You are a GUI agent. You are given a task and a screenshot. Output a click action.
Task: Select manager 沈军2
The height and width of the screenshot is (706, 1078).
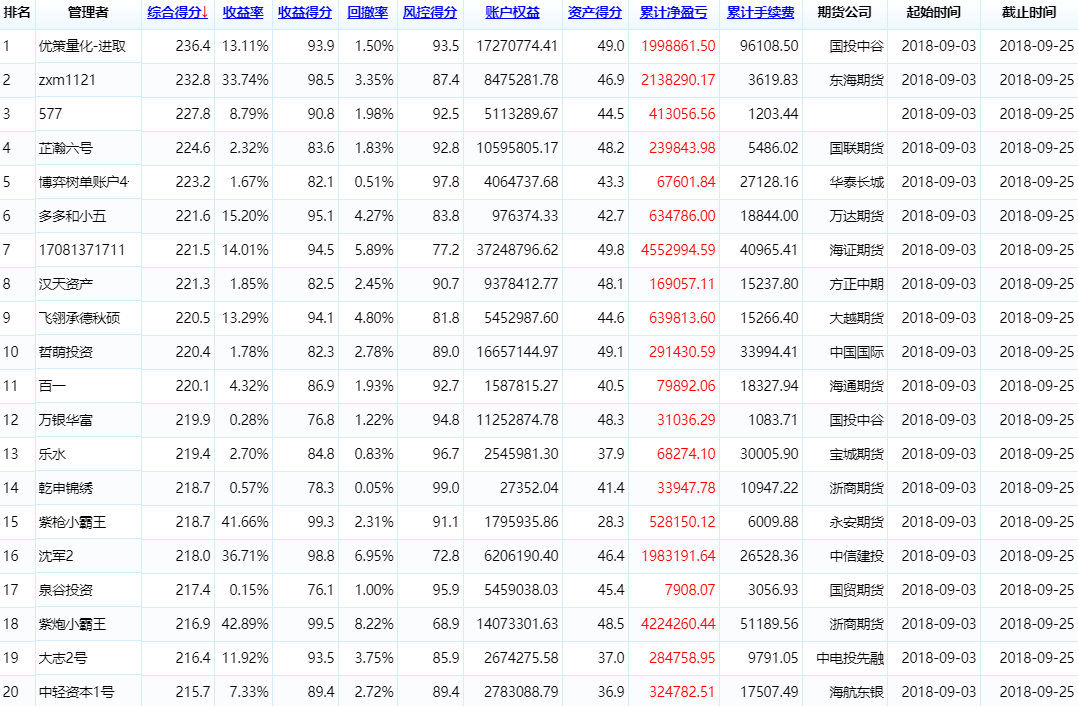click(56, 556)
